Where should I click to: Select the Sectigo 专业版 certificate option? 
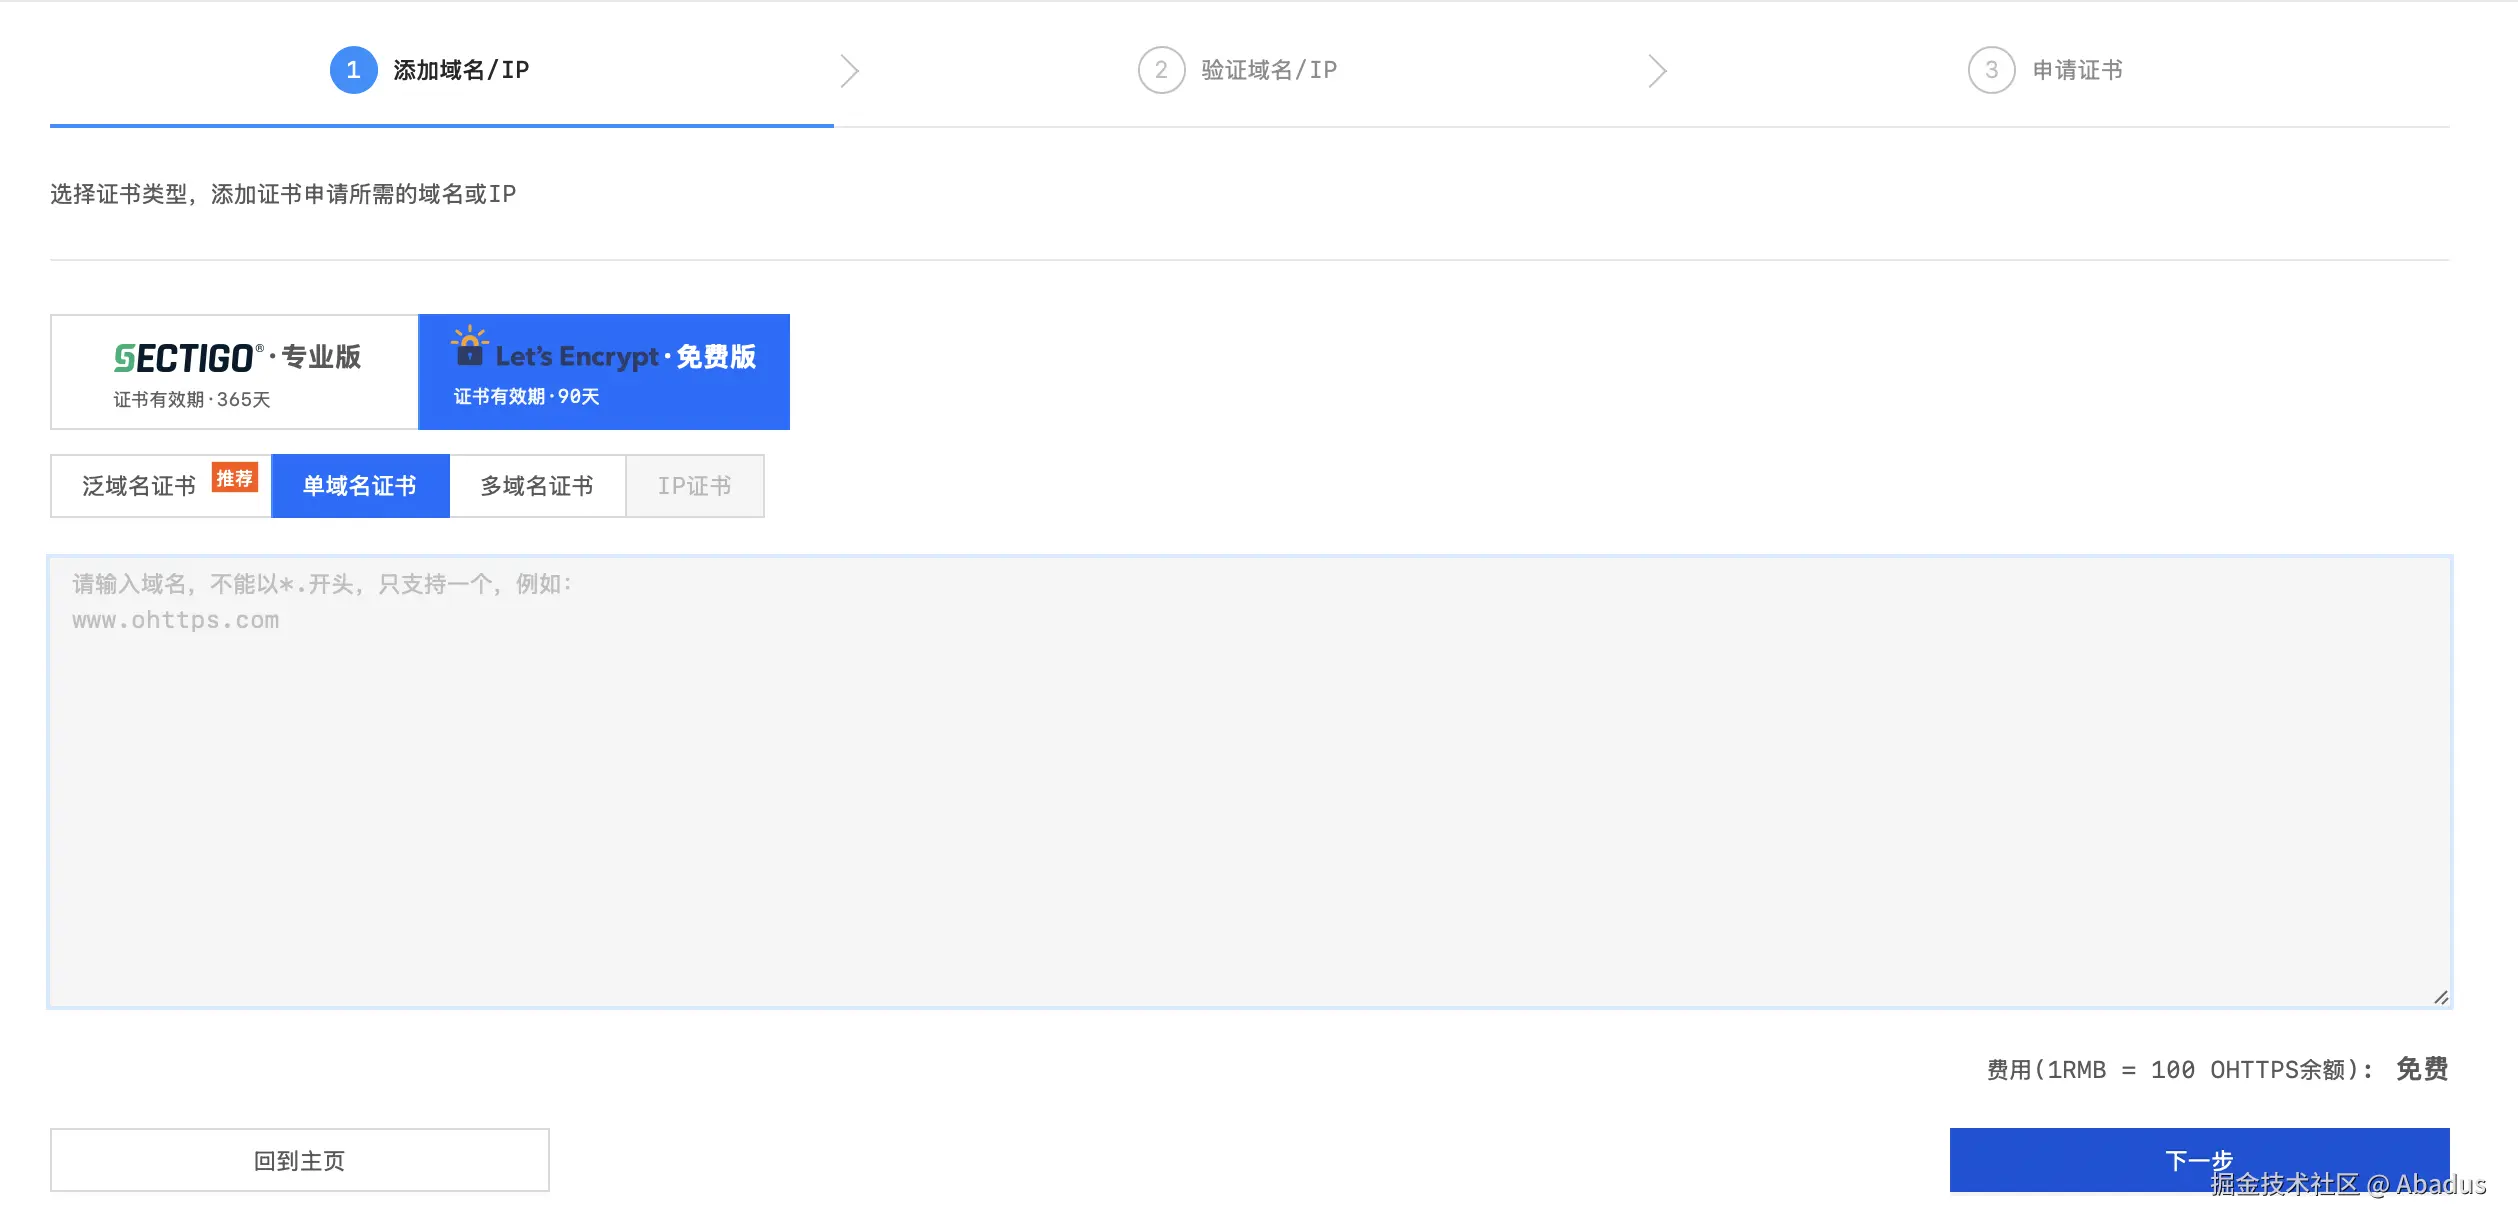click(235, 372)
